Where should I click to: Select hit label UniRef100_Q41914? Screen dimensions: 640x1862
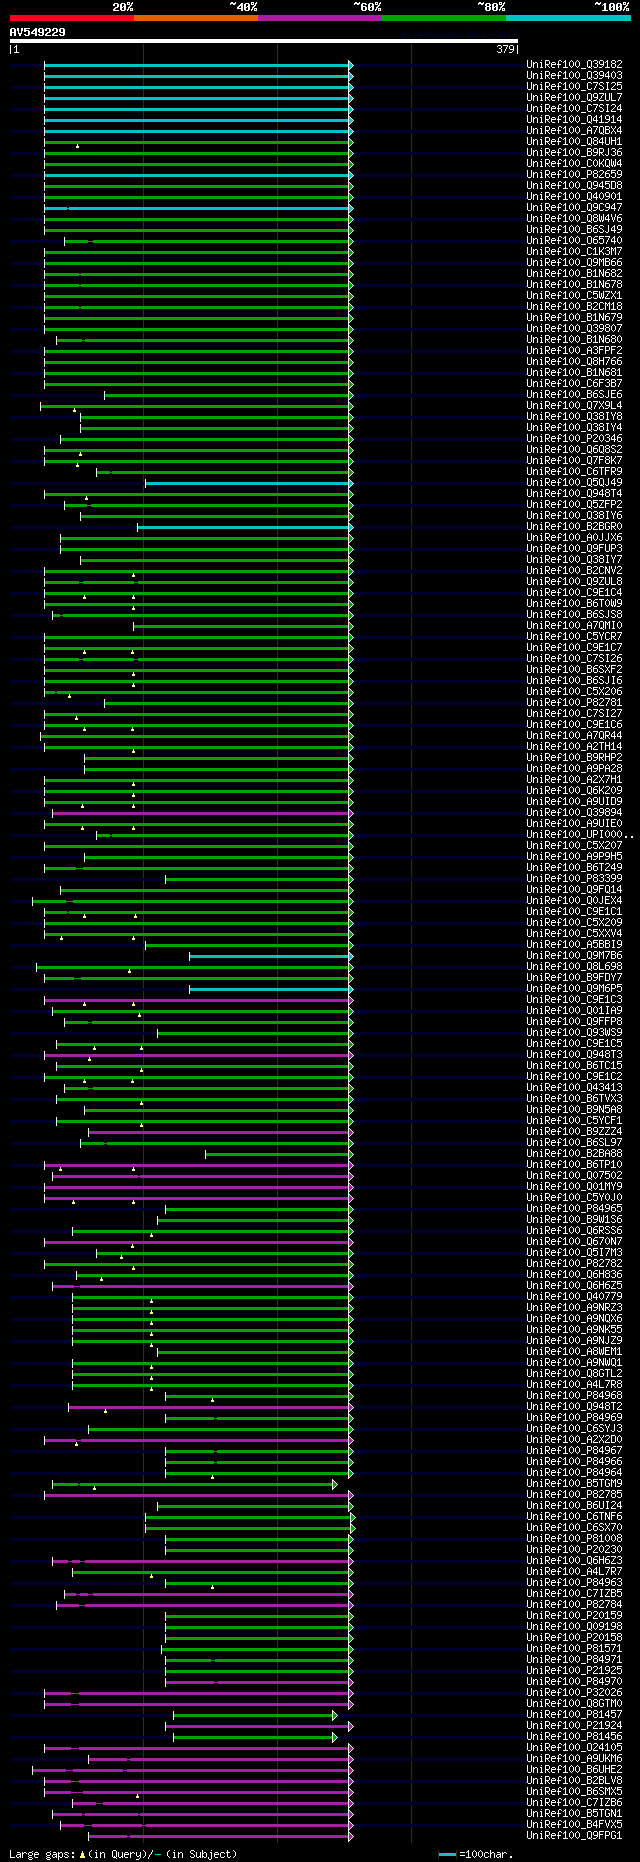coord(574,120)
